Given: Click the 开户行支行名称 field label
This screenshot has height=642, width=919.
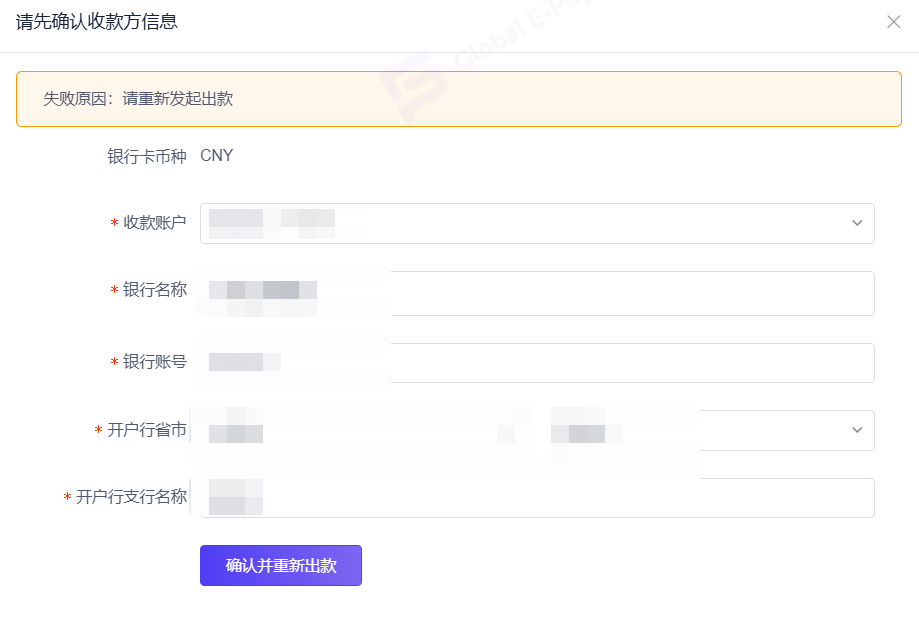Looking at the screenshot, I should click(x=131, y=497).
